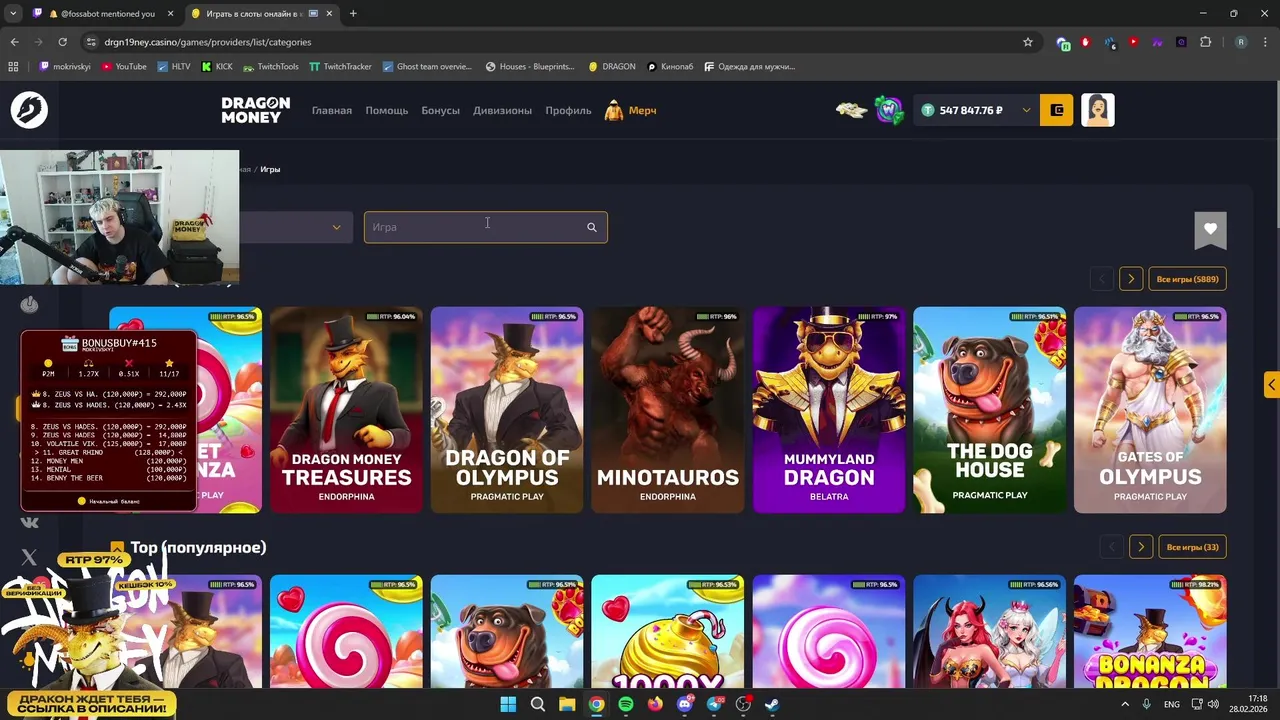Image resolution: width=1280 pixels, height=720 pixels.
Task: Open The Dog House game
Action: pyautogui.click(x=990, y=410)
